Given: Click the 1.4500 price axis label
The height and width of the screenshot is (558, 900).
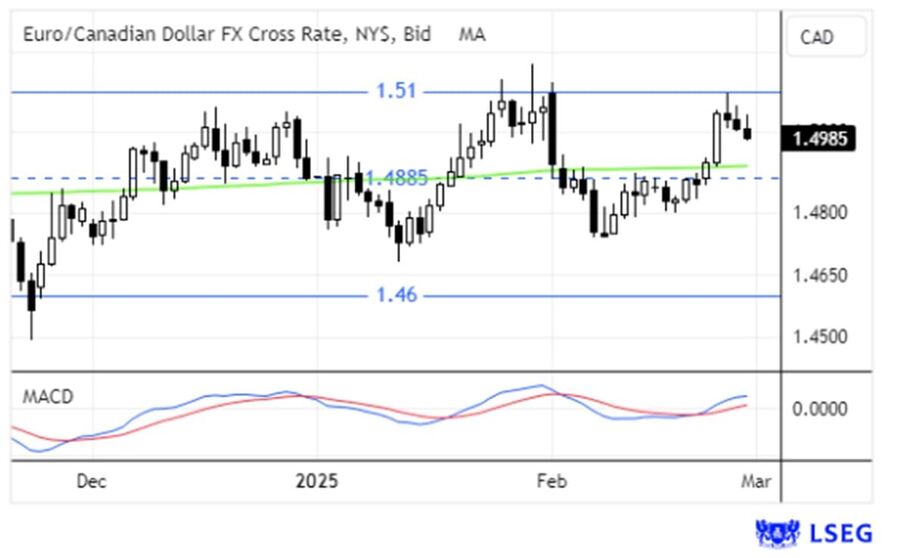Looking at the screenshot, I should 819,336.
